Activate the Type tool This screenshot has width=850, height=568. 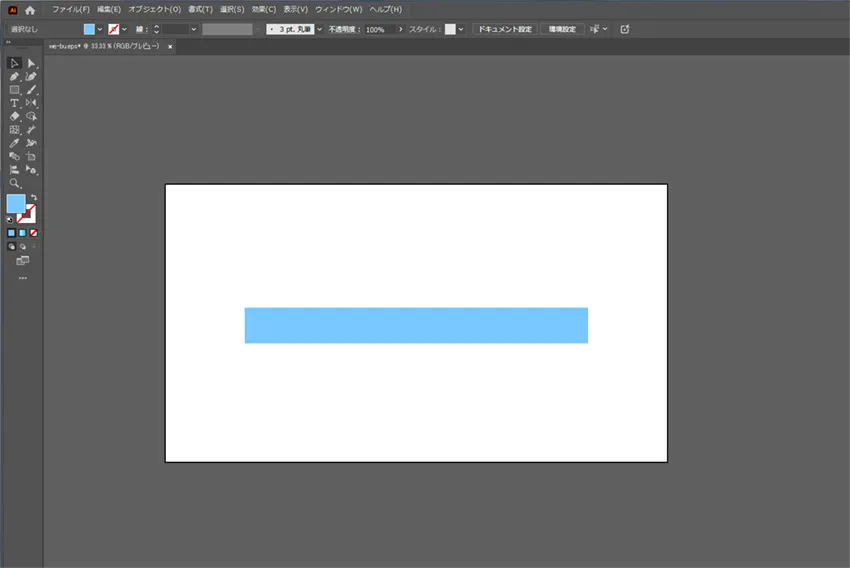pyautogui.click(x=14, y=103)
